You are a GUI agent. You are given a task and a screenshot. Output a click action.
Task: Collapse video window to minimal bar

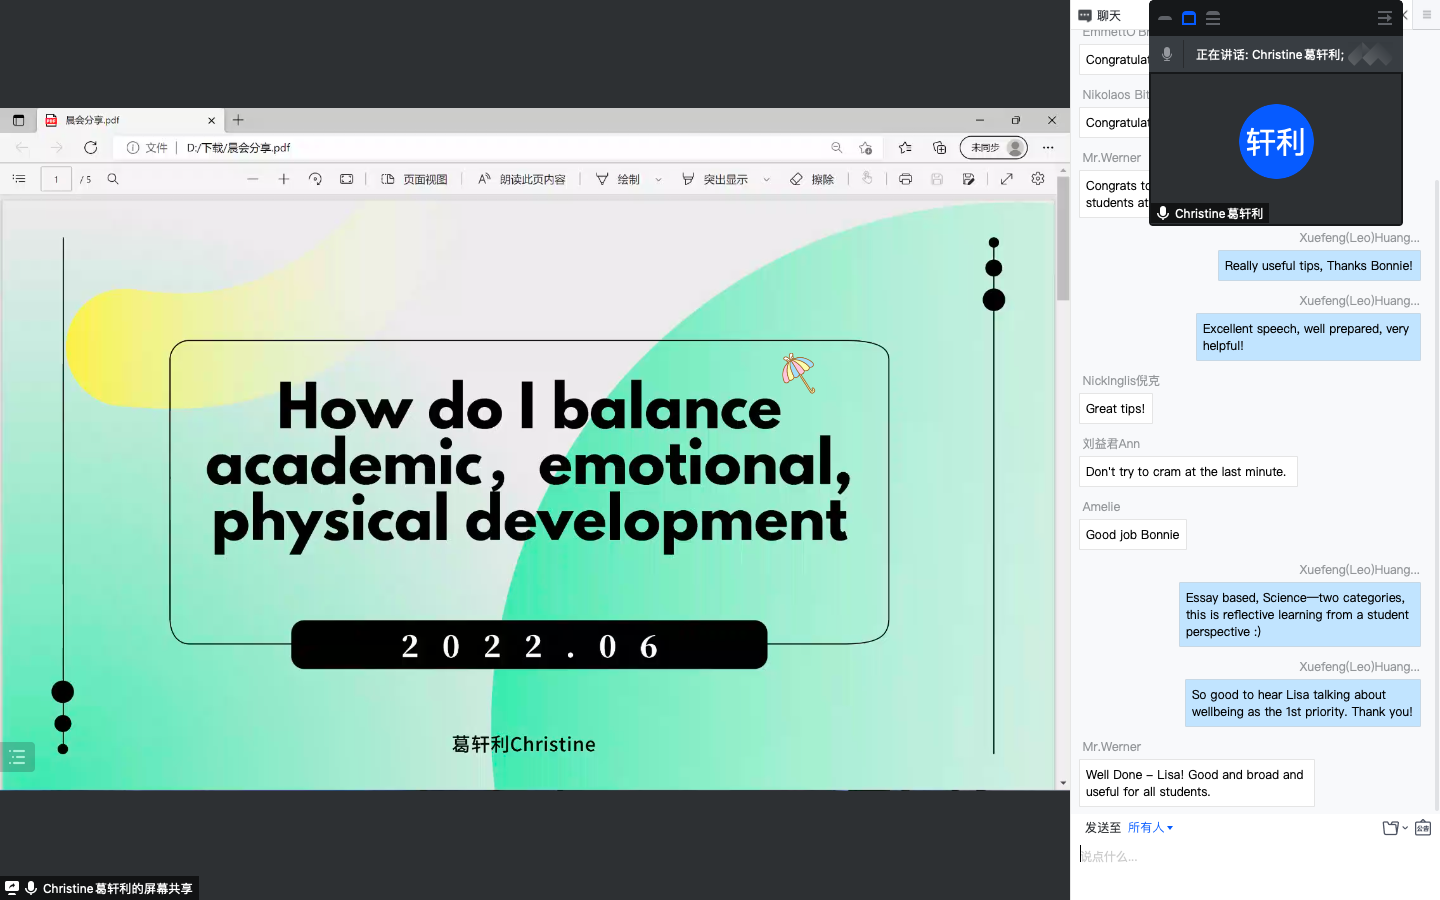(x=1165, y=18)
